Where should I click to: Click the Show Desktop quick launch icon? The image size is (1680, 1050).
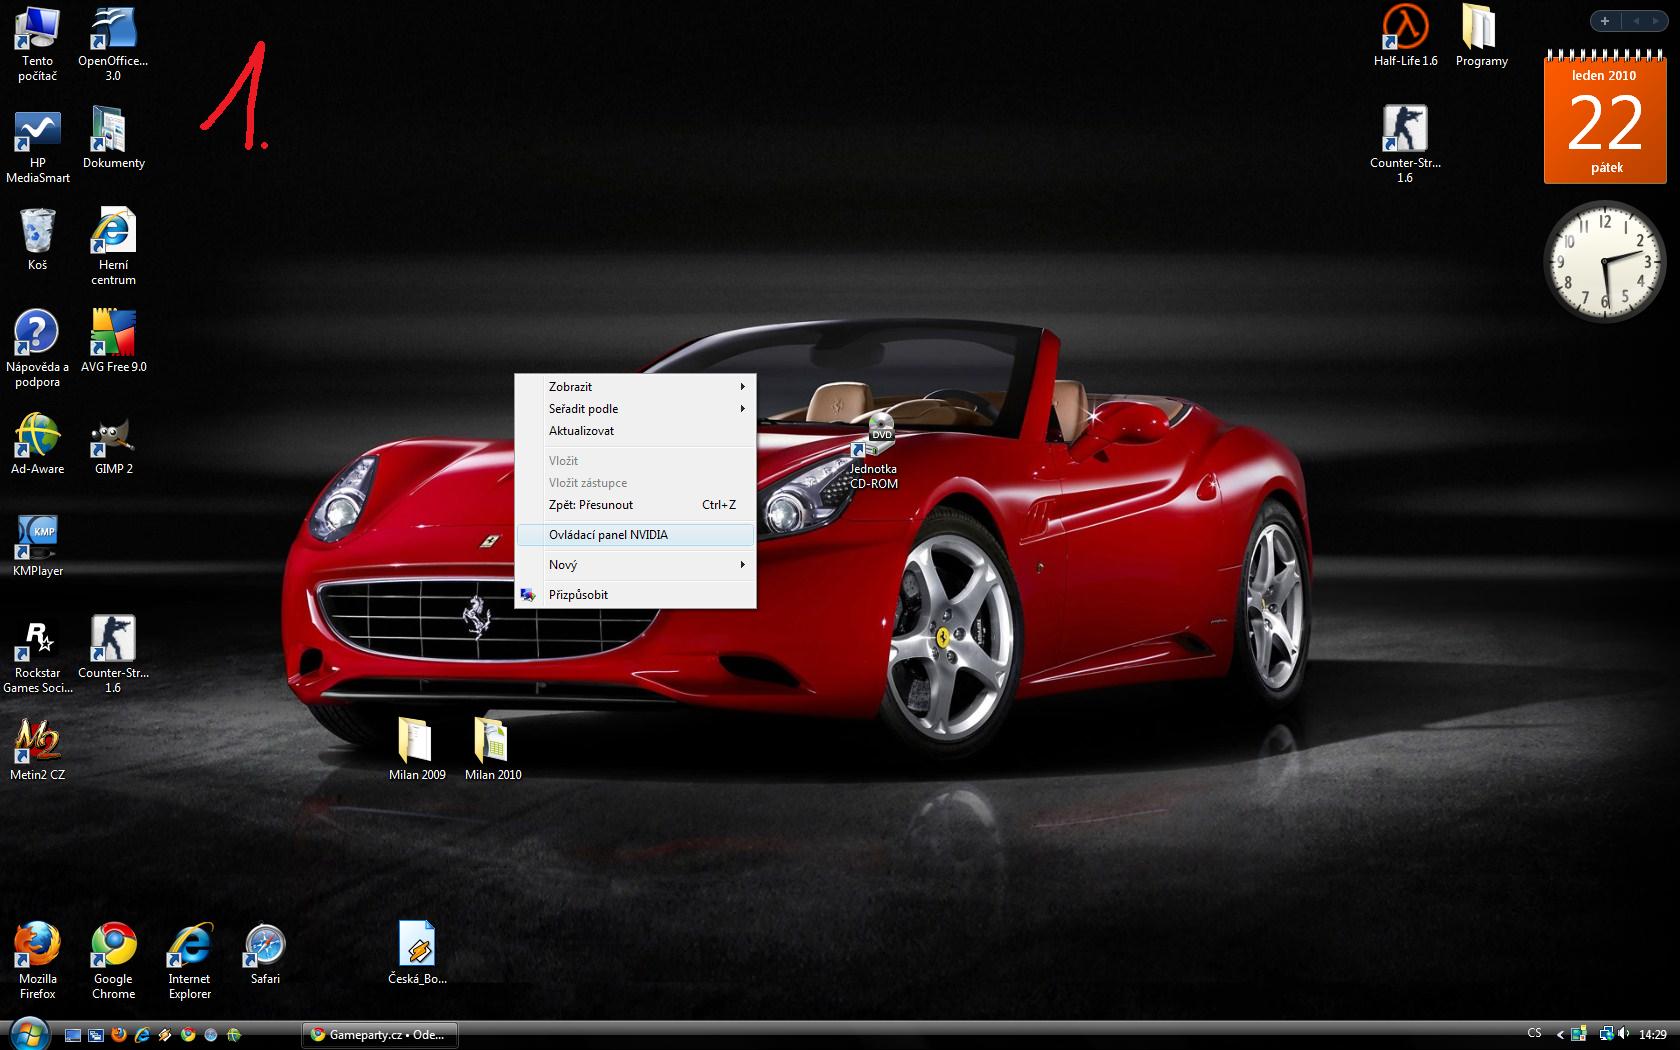coord(73,1035)
